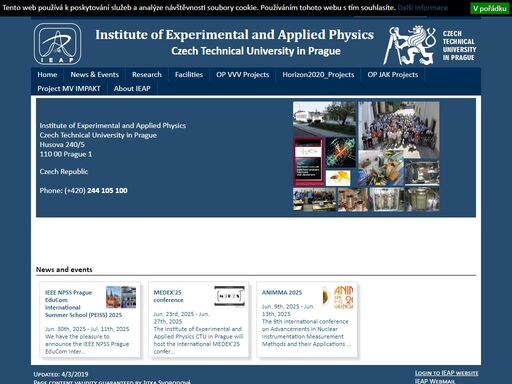Click the Login to IEAP website link
This screenshot has width=512, height=384.
(x=446, y=373)
